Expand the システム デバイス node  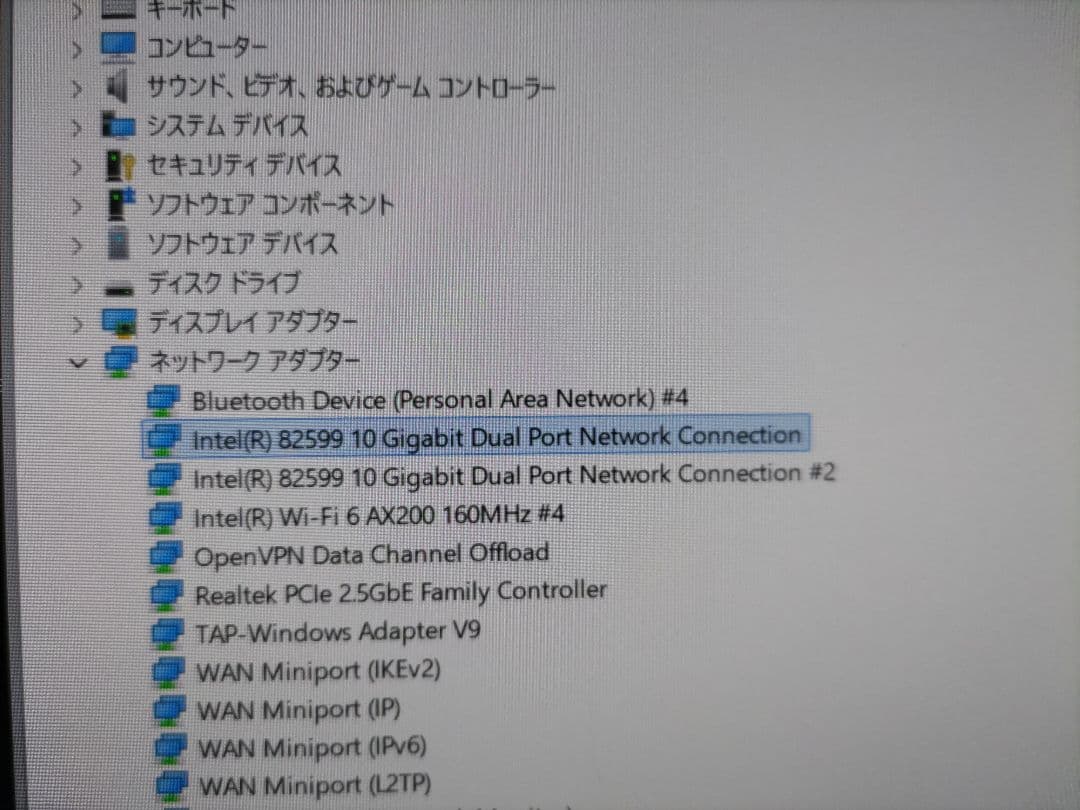point(77,128)
